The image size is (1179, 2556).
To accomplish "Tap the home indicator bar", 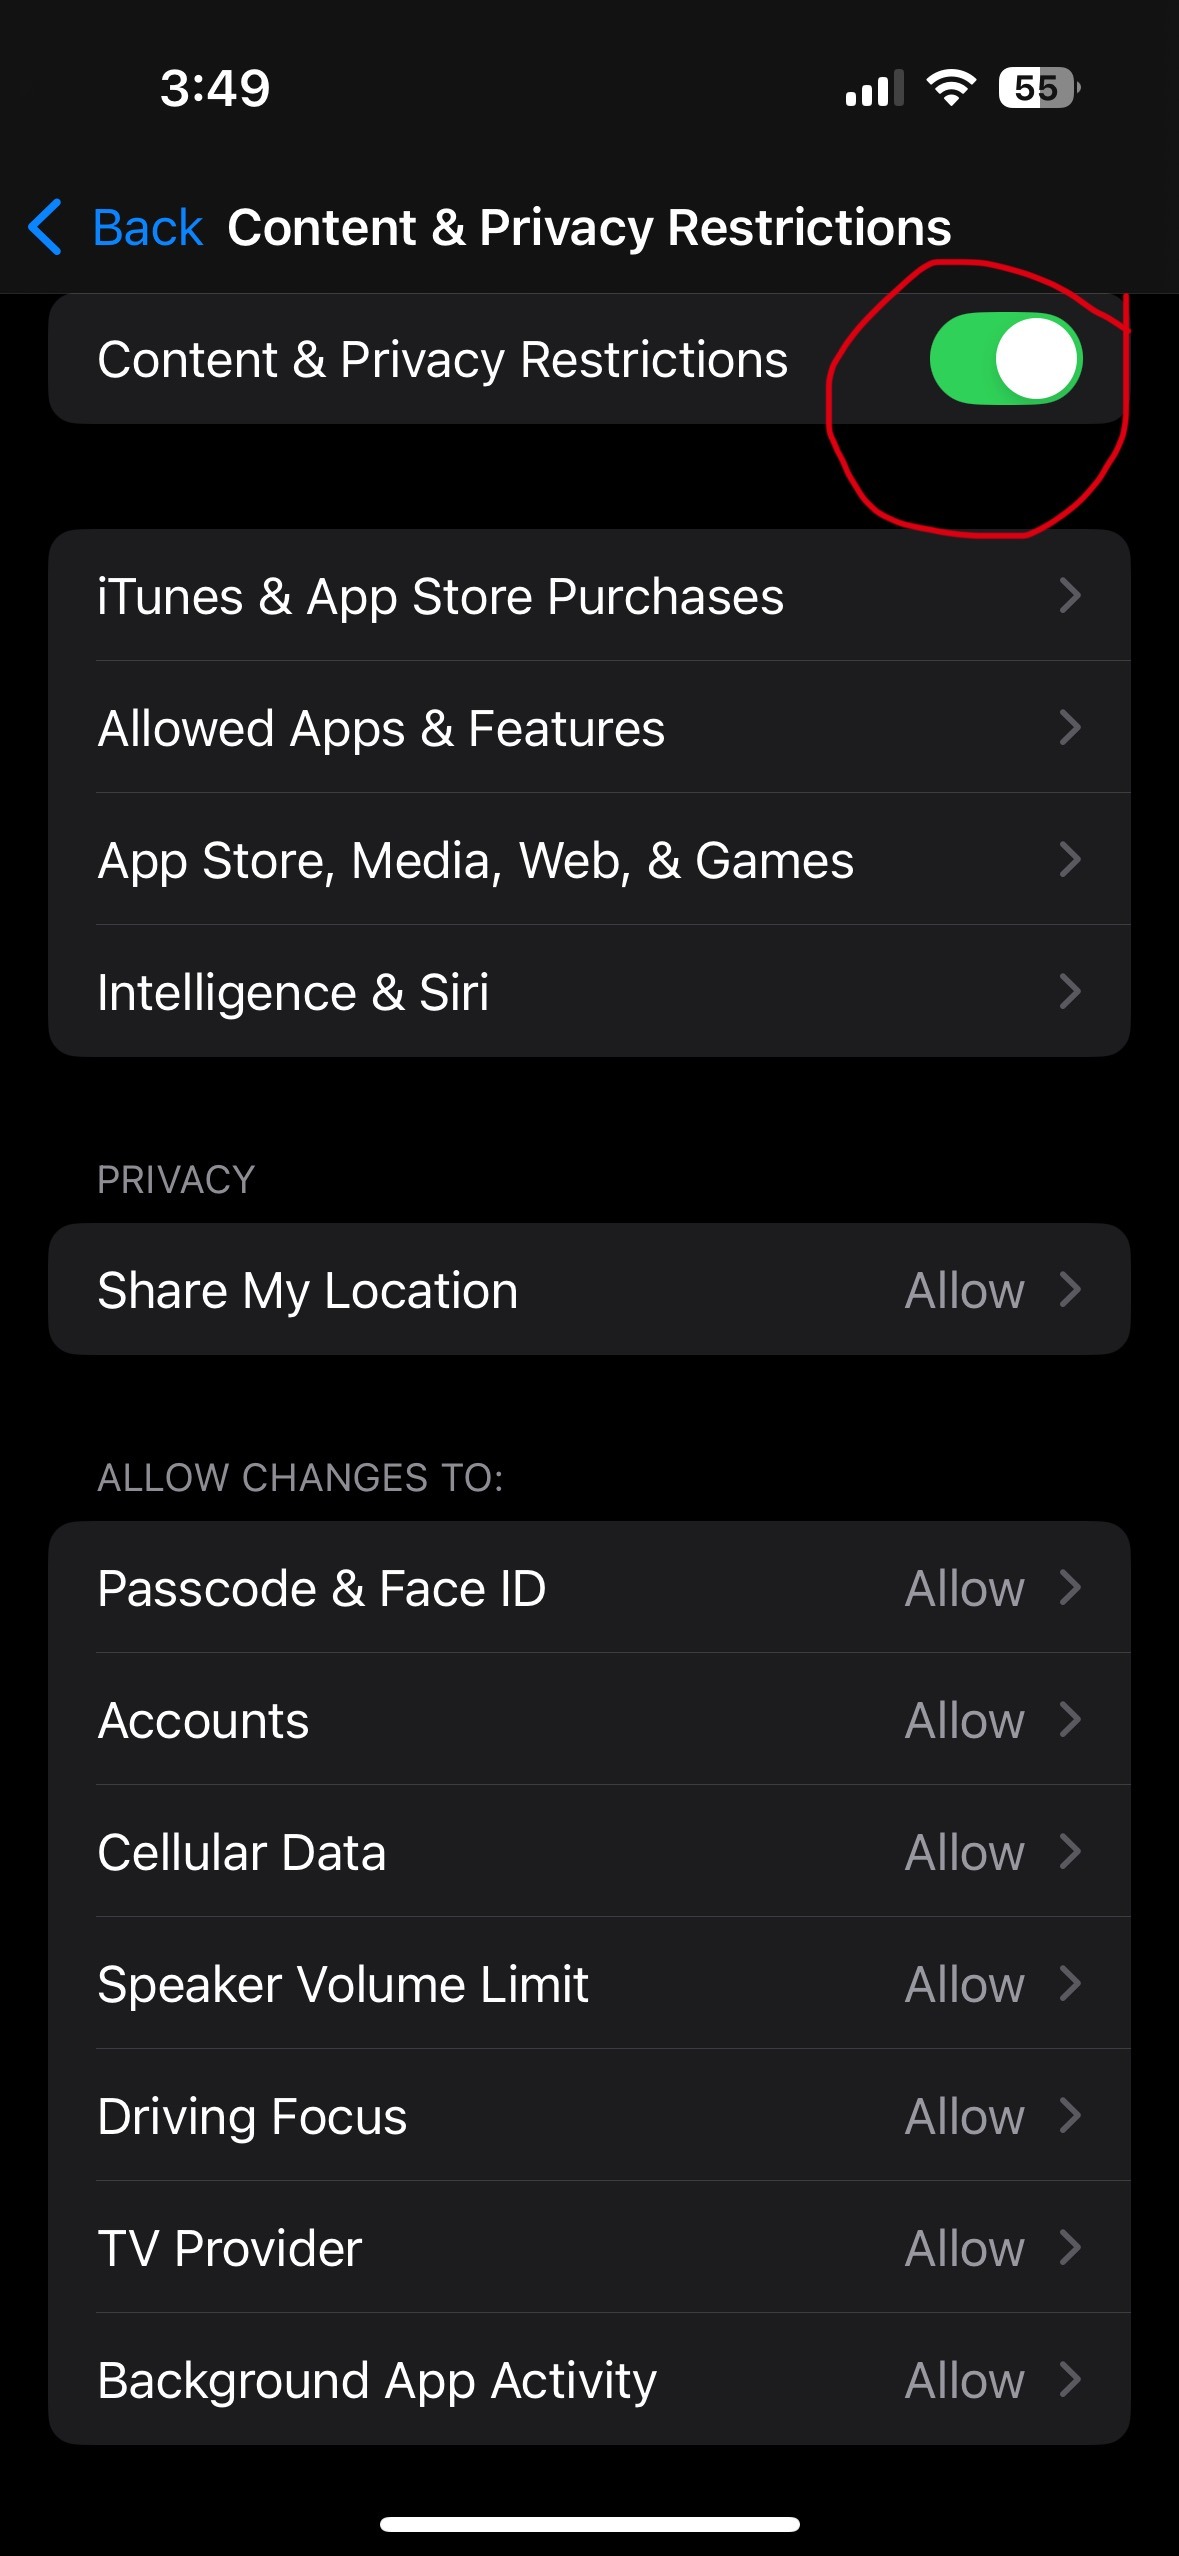I will (589, 2524).
